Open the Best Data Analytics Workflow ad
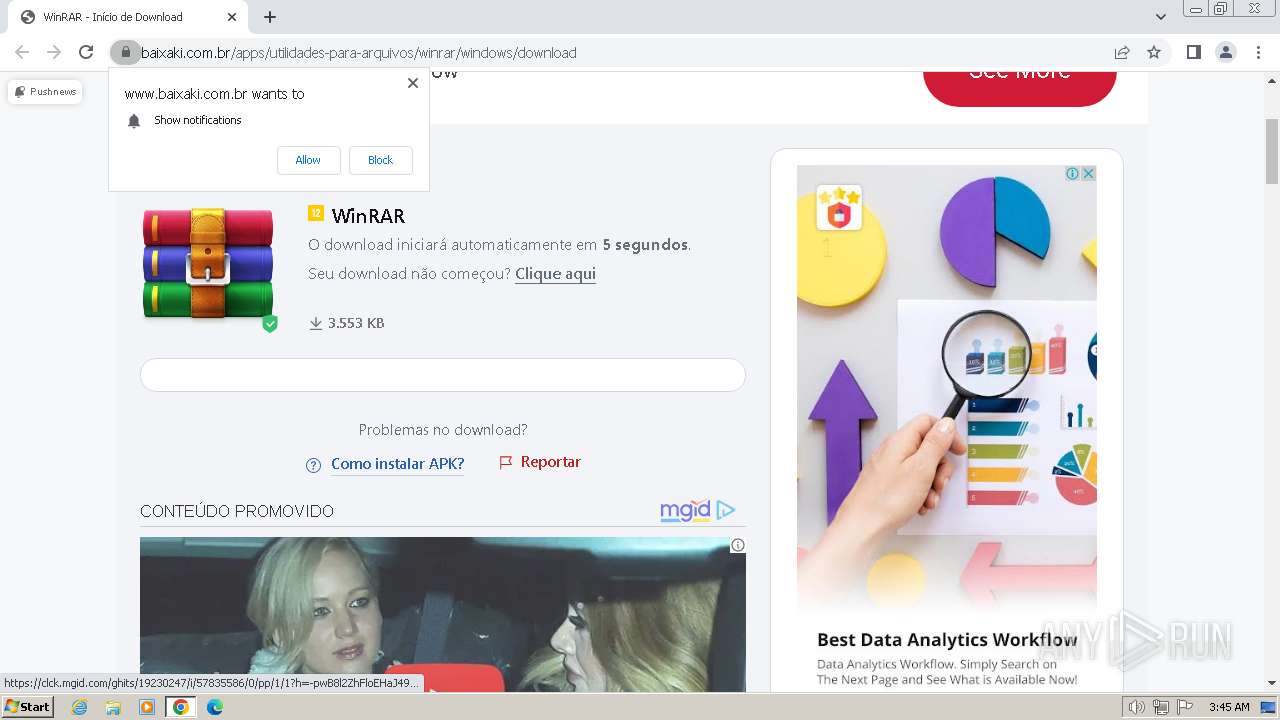Viewport: 1280px width, 720px height. [947, 640]
